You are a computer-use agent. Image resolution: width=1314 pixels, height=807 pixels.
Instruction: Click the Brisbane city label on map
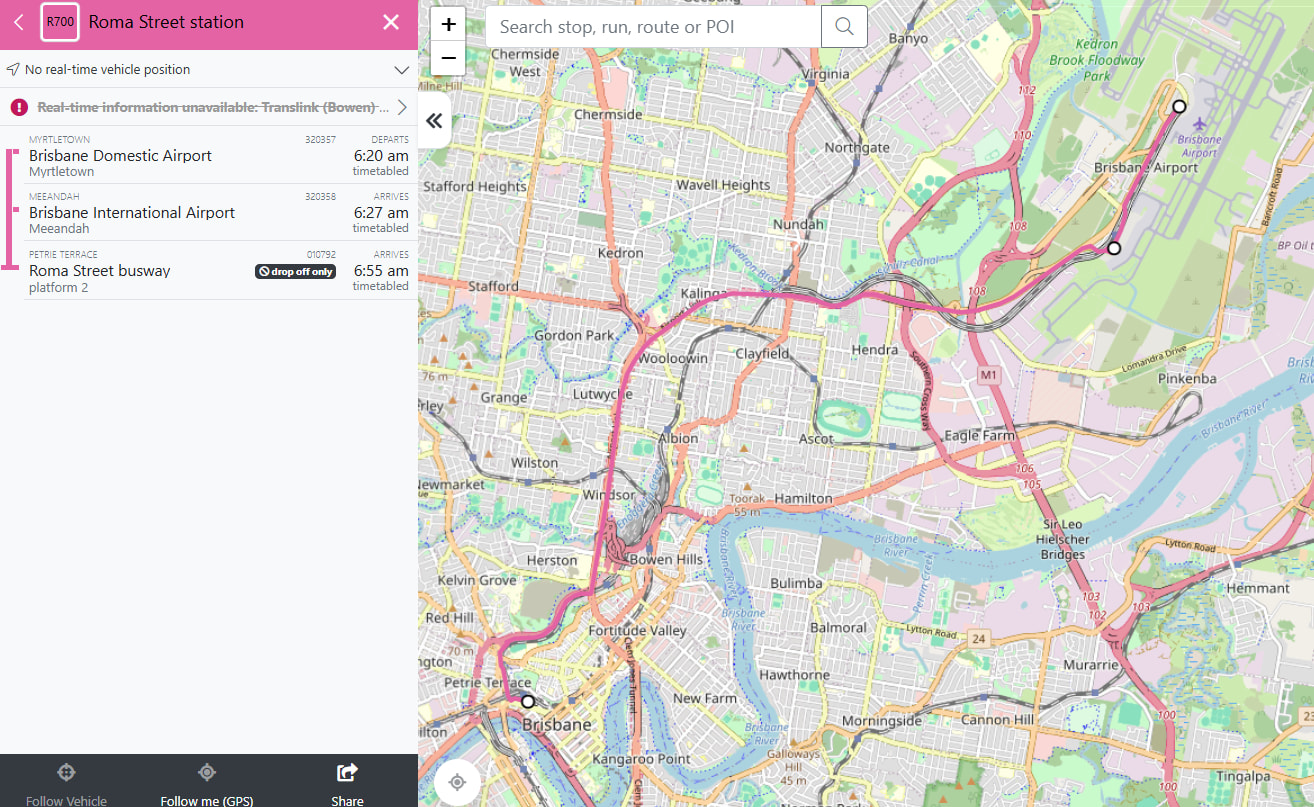557,724
